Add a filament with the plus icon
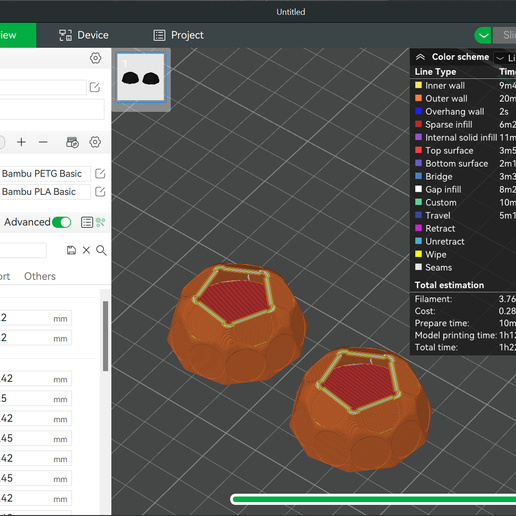Image resolution: width=516 pixels, height=516 pixels. pyautogui.click(x=21, y=142)
